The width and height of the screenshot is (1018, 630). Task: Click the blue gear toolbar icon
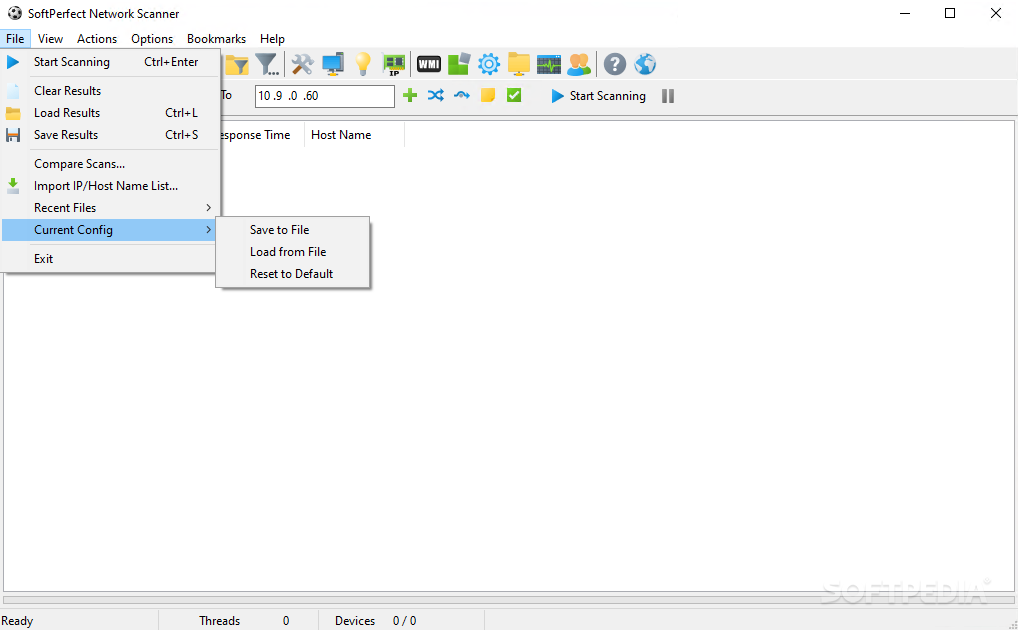489,64
